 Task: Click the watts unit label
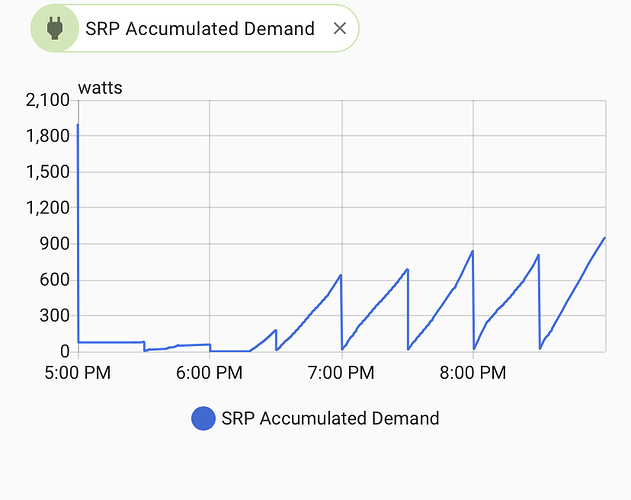click(x=100, y=88)
